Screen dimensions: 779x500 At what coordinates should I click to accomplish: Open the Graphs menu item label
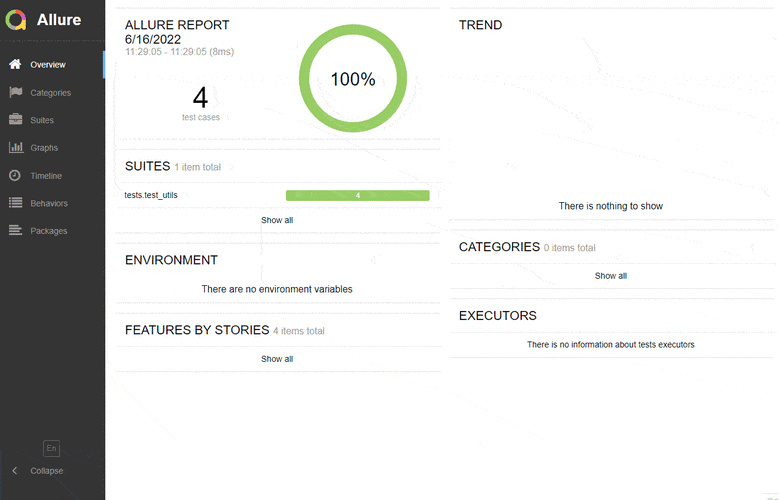tap(44, 148)
